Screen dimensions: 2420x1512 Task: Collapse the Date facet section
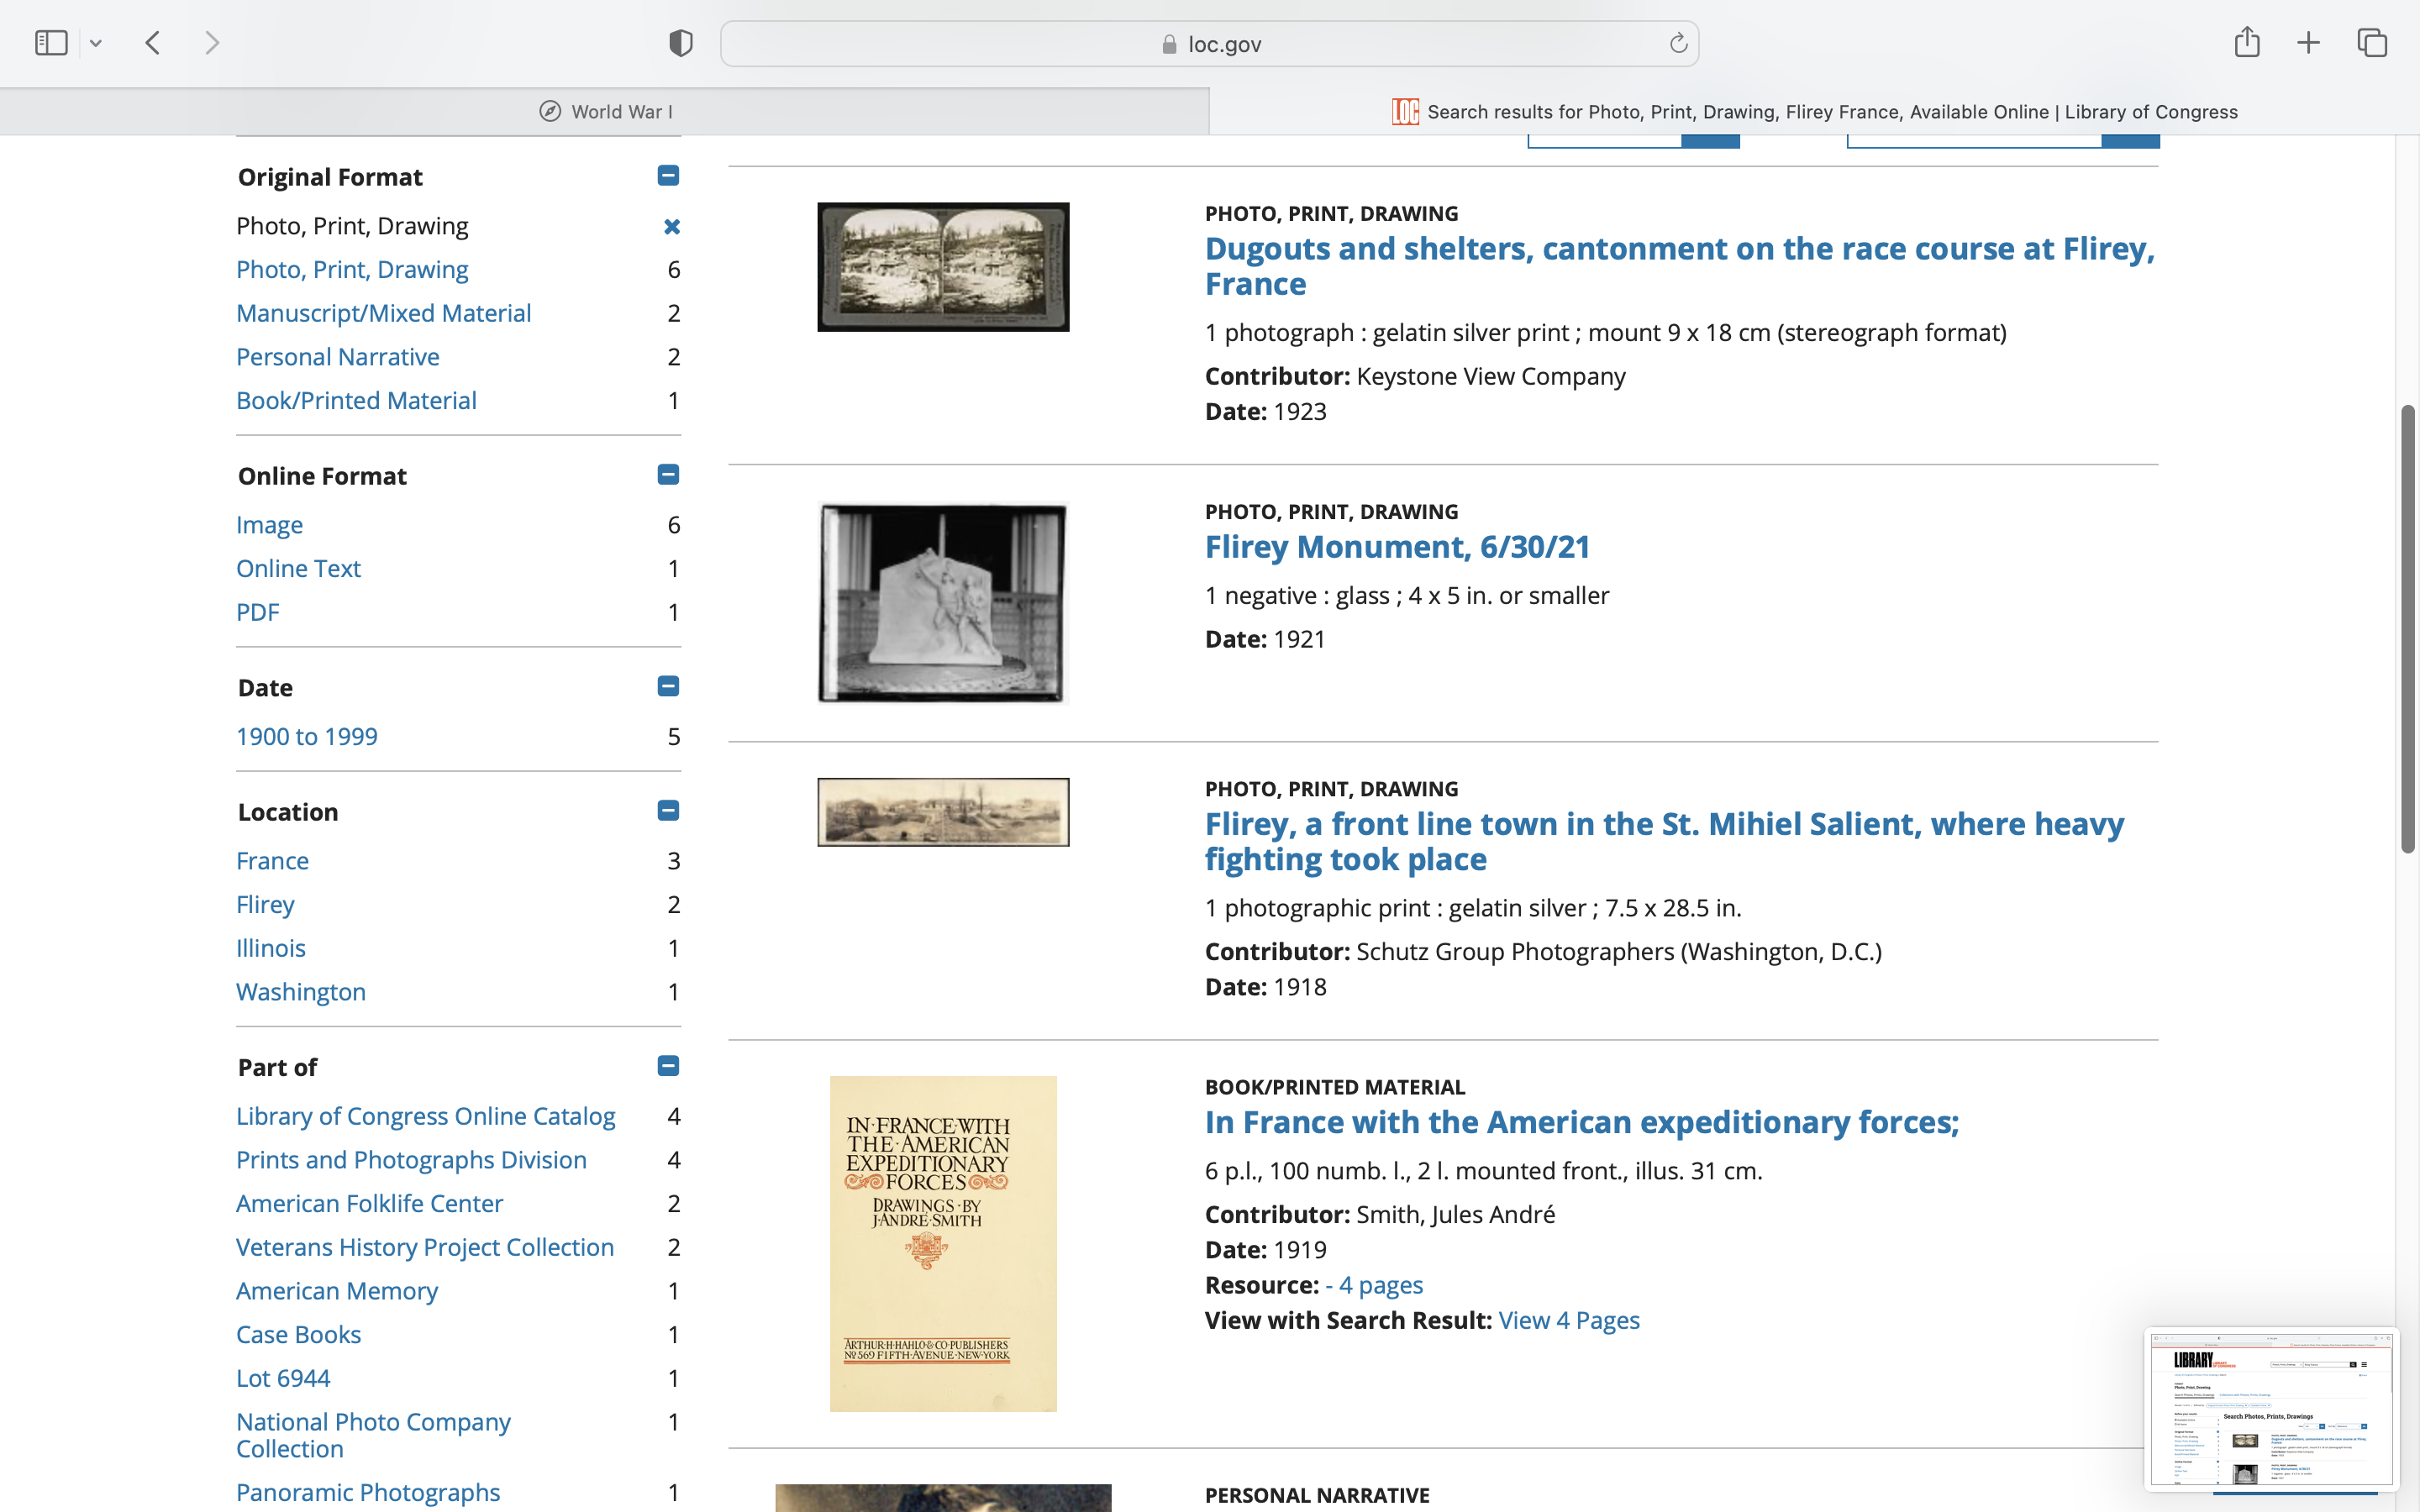[668, 687]
